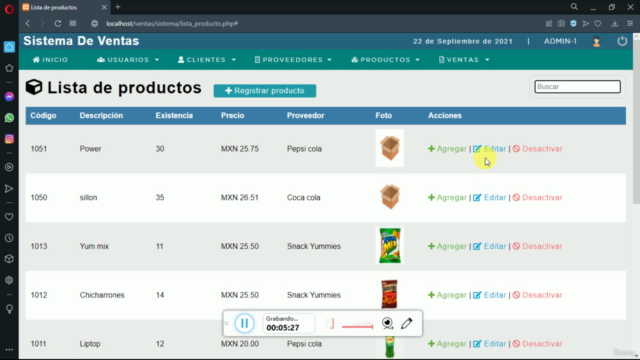Expand PROVEEDORES dropdown menu
The image size is (640, 360).
click(293, 60)
